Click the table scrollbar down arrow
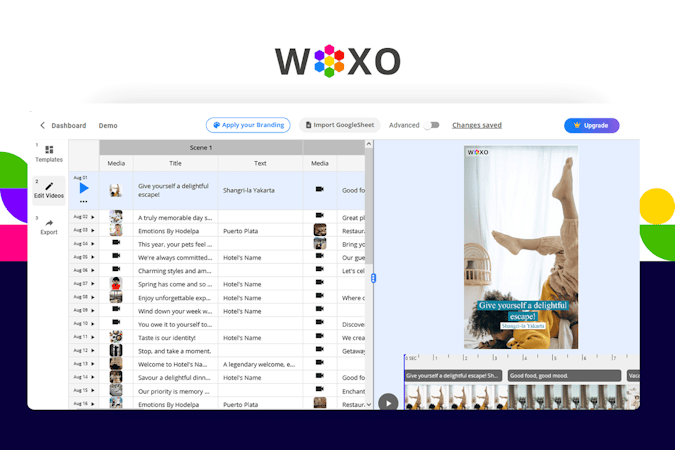675x450 pixels. point(369,404)
